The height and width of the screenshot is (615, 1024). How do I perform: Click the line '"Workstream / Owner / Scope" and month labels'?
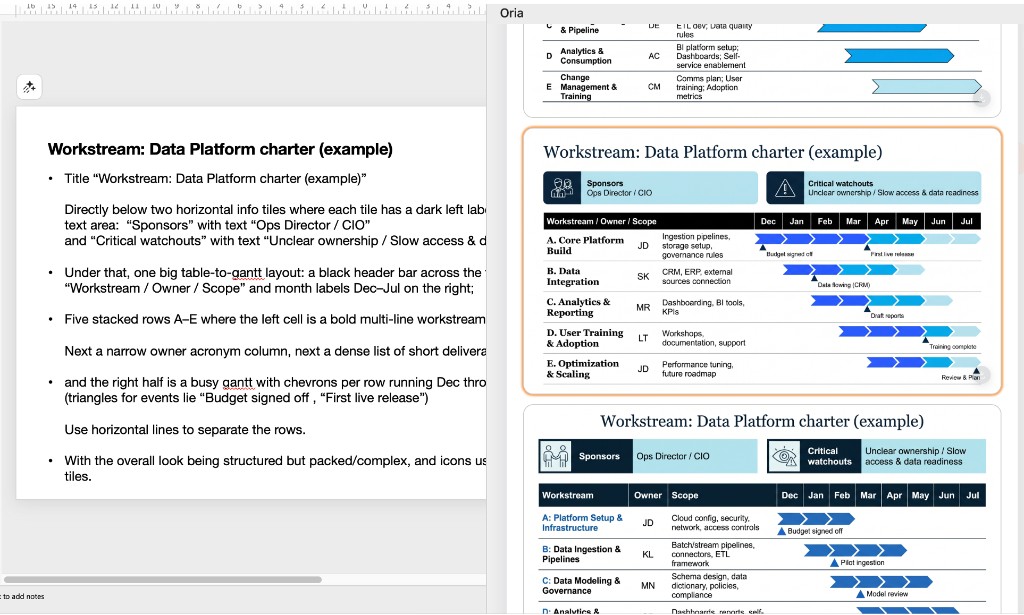click(x=269, y=289)
